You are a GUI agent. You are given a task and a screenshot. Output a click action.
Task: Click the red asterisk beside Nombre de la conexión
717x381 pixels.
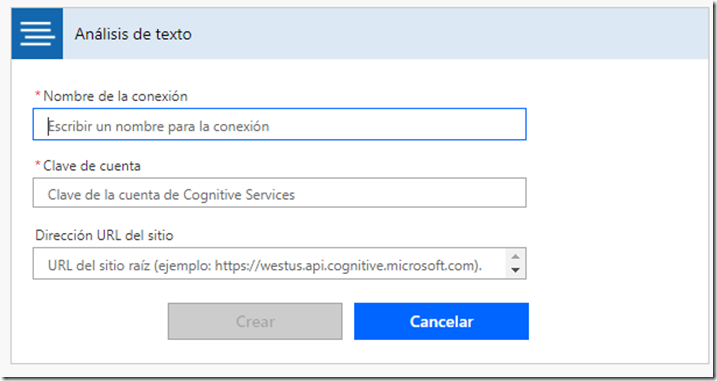point(38,95)
